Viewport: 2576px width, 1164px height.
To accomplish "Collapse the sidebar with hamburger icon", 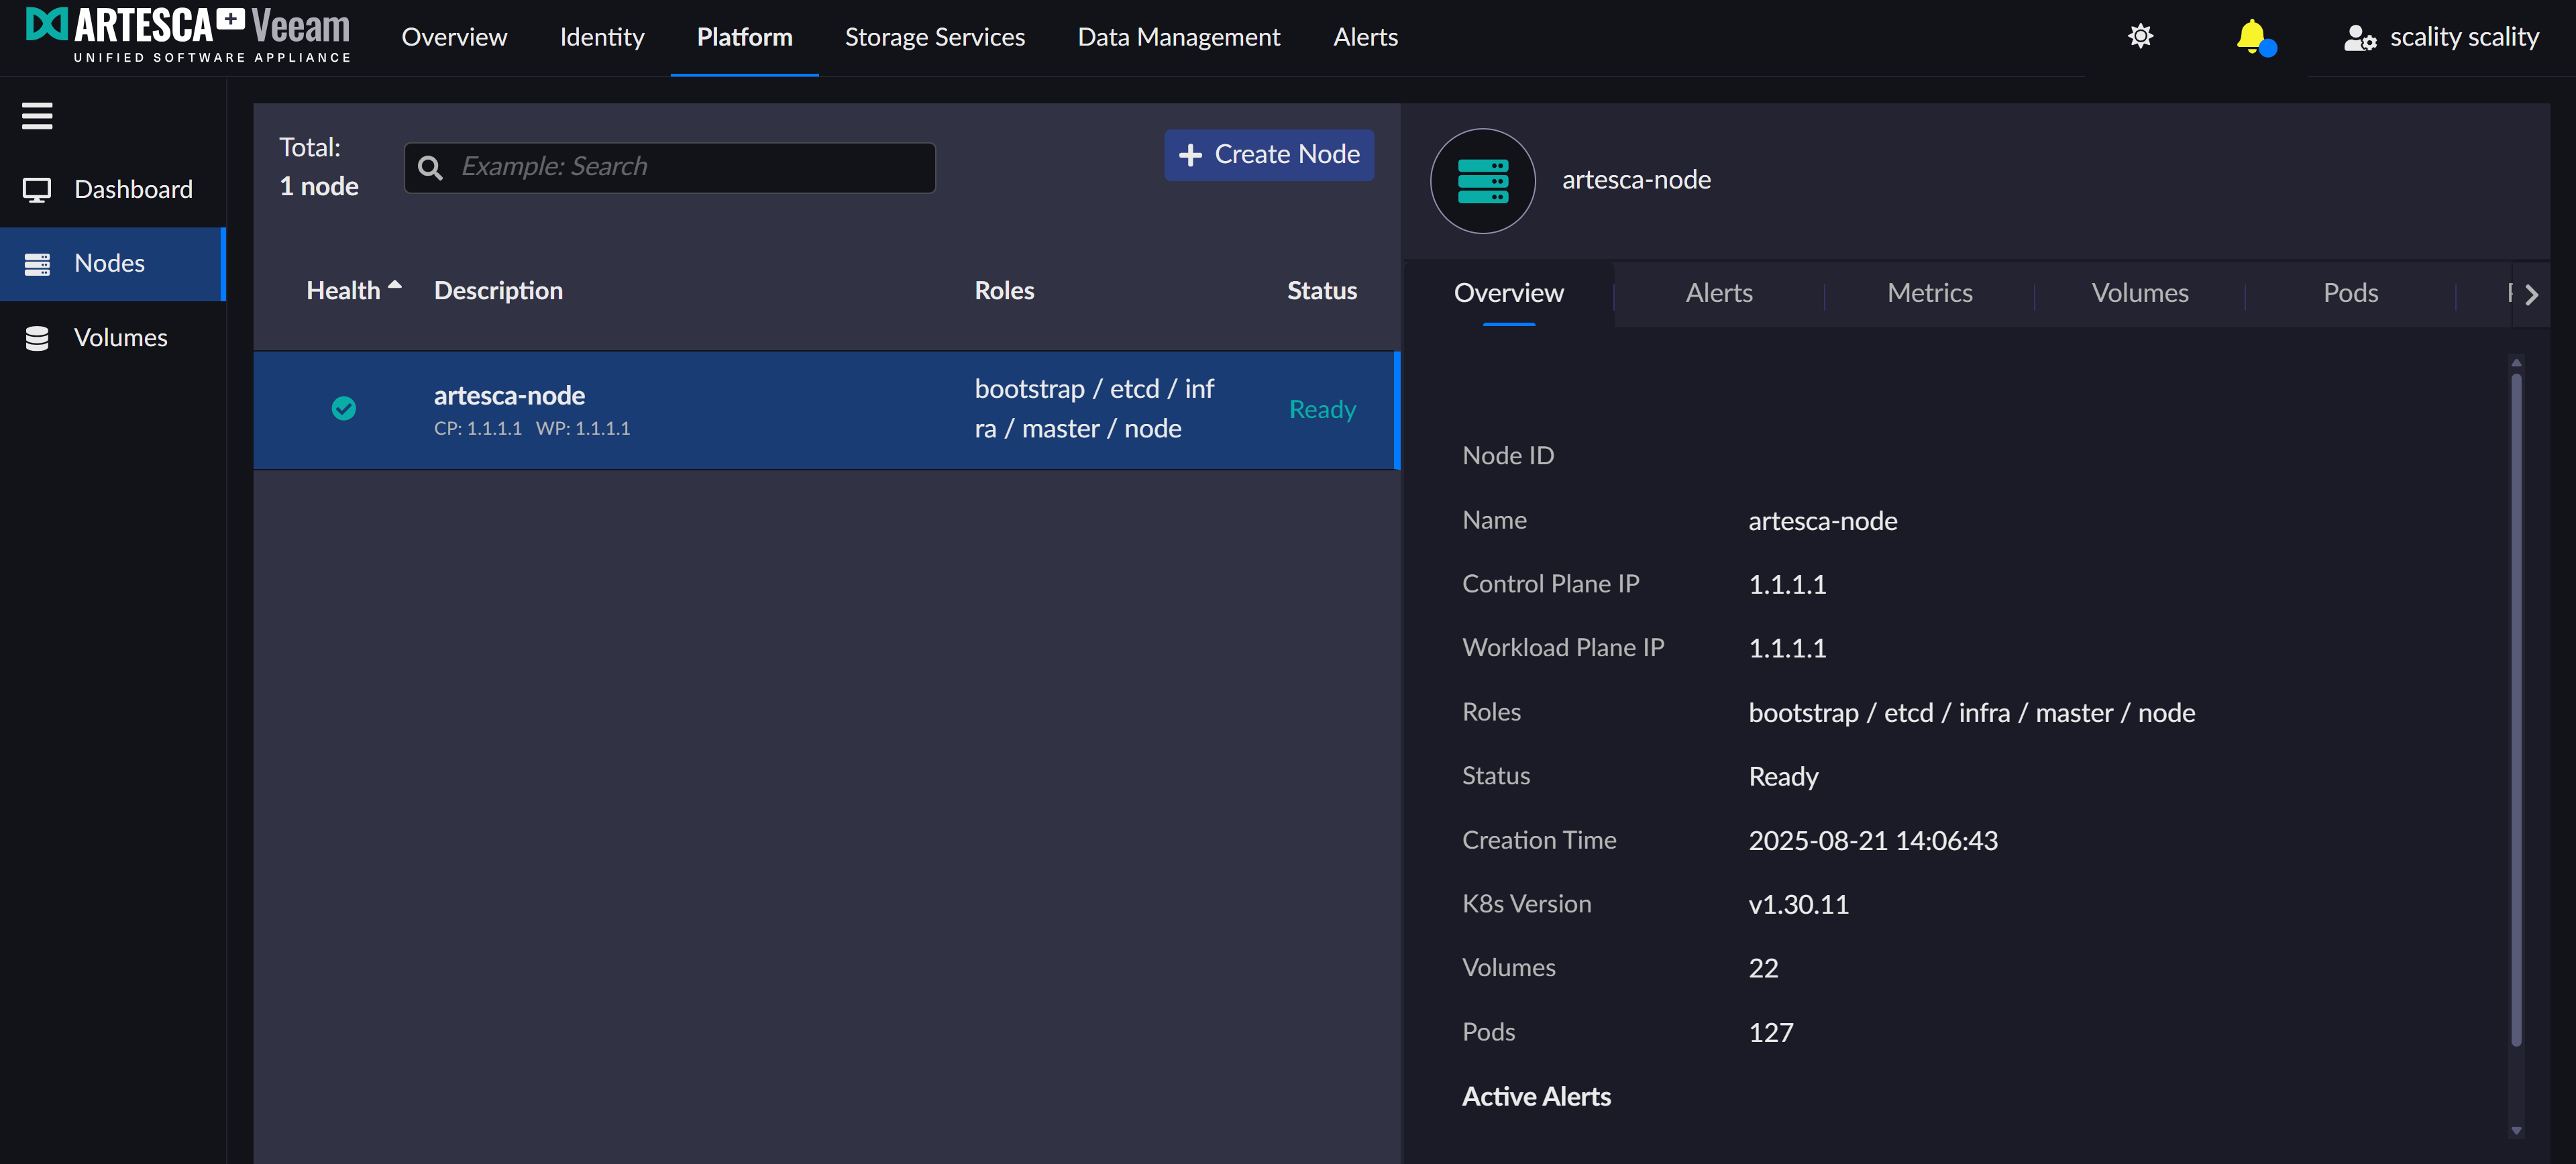I will click(37, 116).
